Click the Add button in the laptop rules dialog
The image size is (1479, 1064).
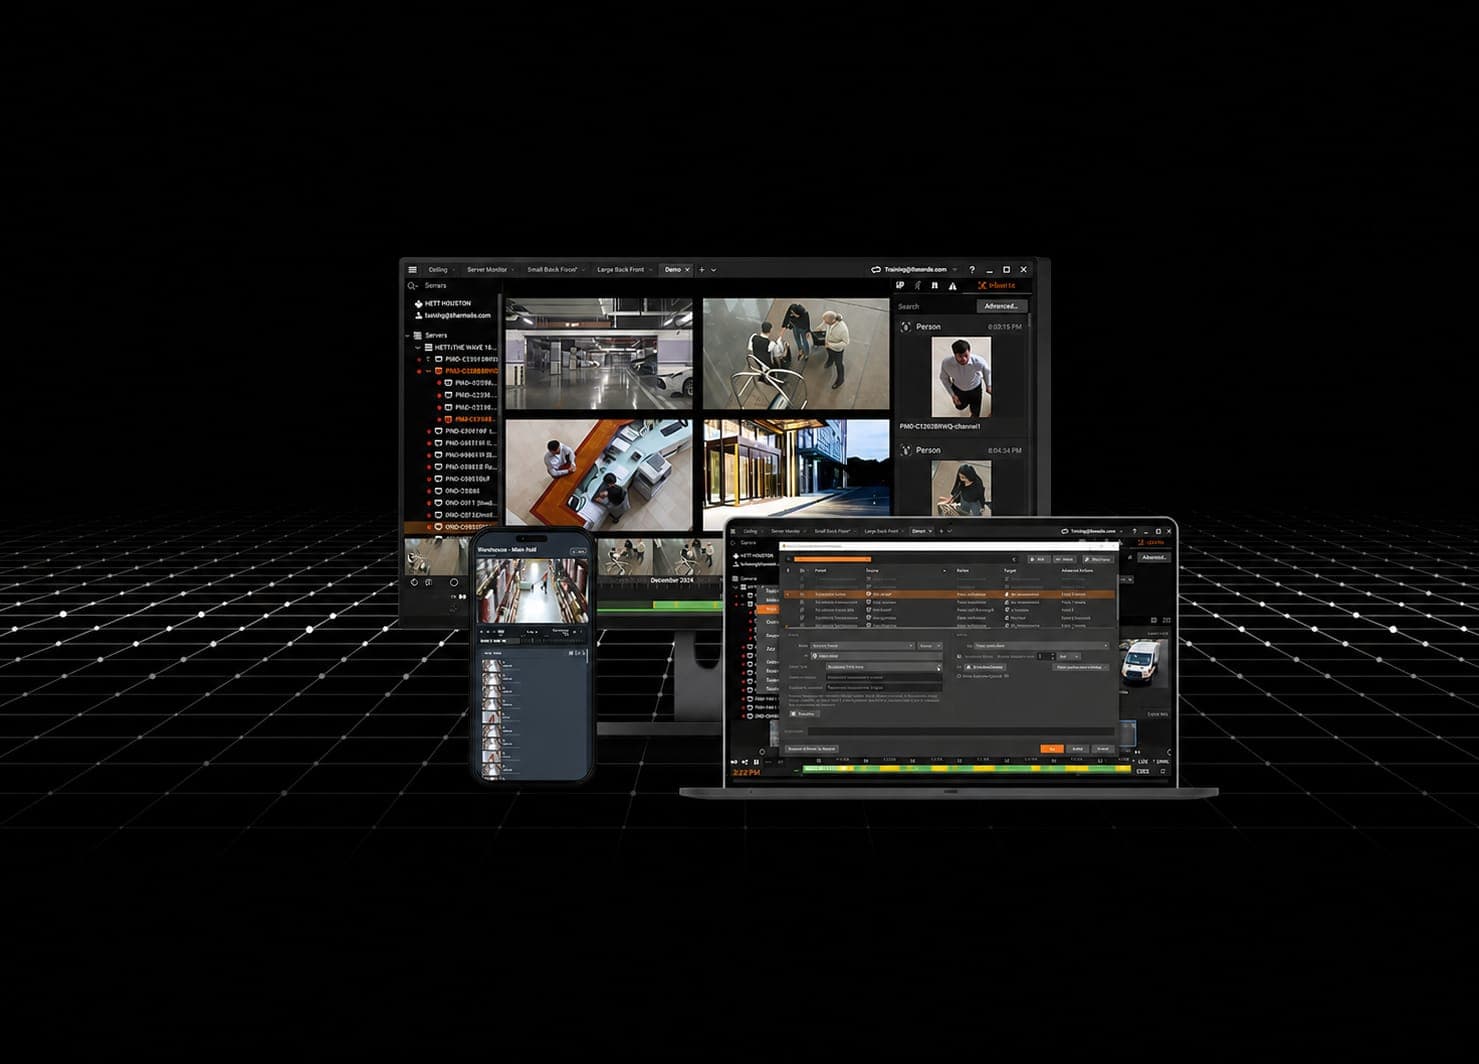pos(1038,559)
